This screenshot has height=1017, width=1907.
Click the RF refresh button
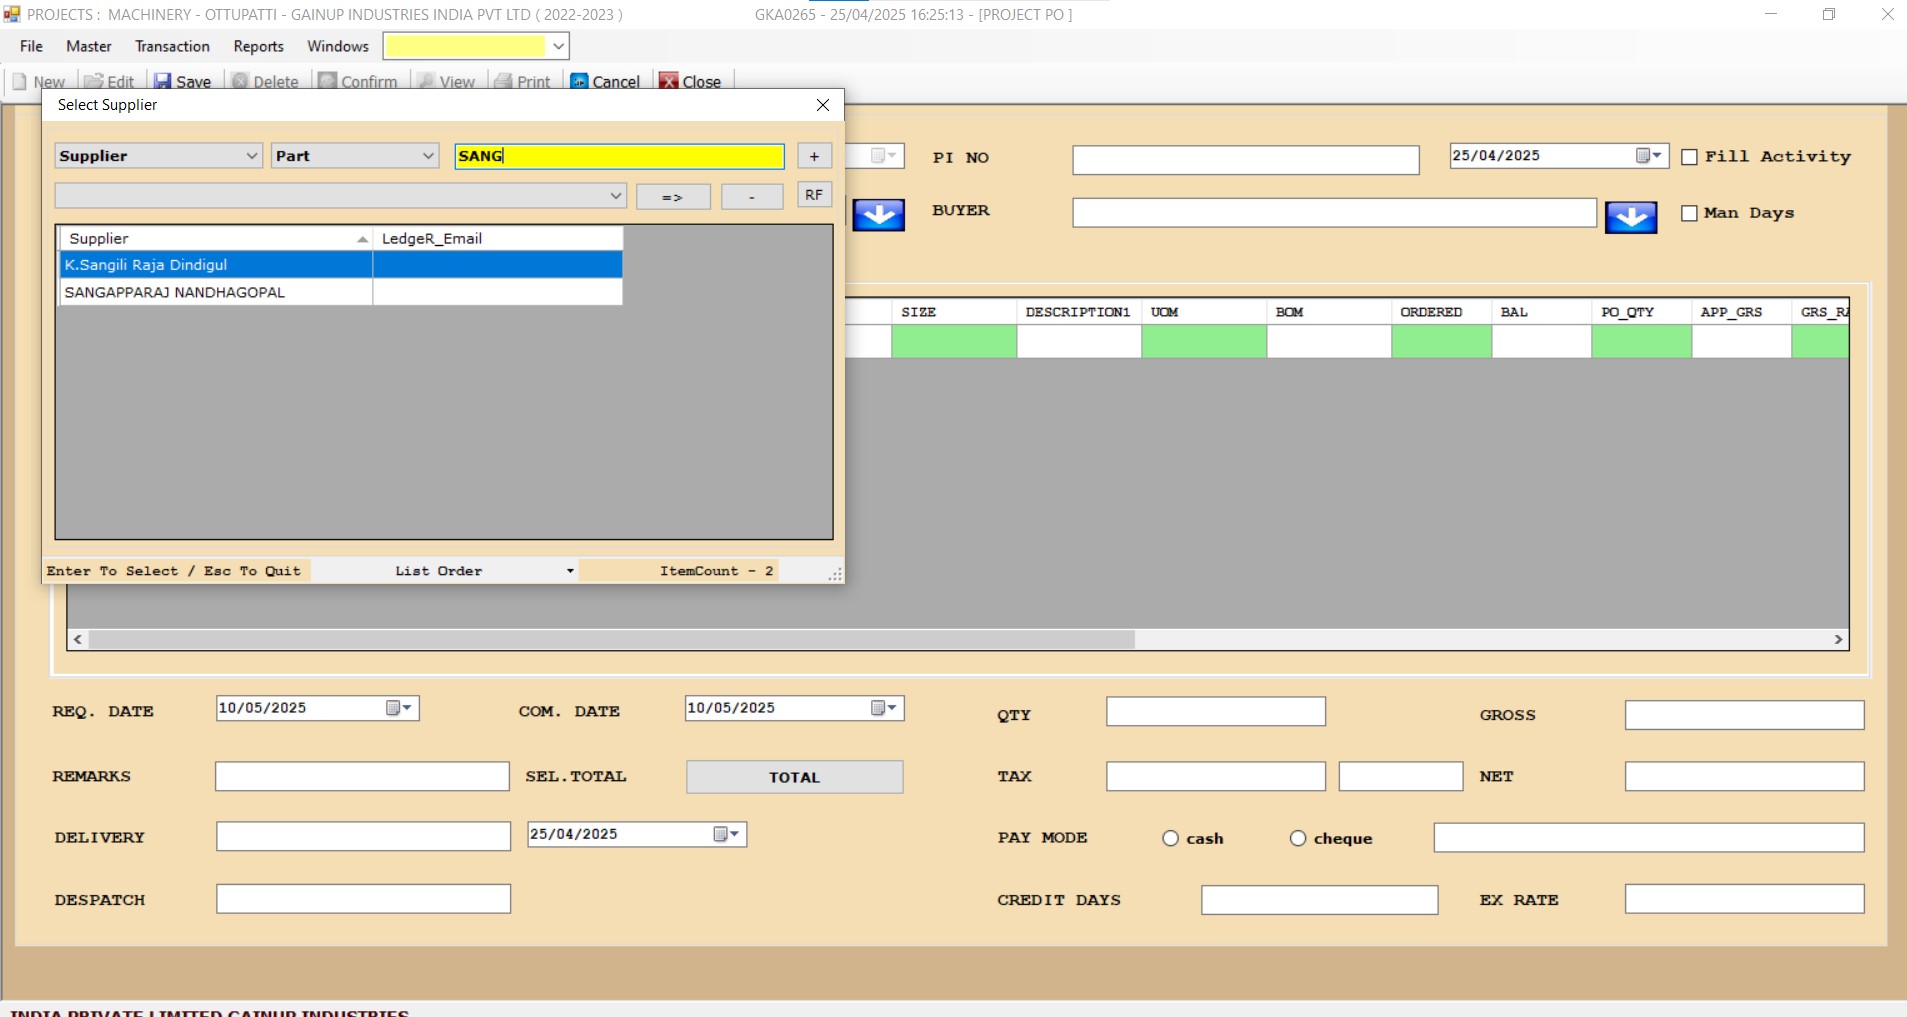click(814, 195)
